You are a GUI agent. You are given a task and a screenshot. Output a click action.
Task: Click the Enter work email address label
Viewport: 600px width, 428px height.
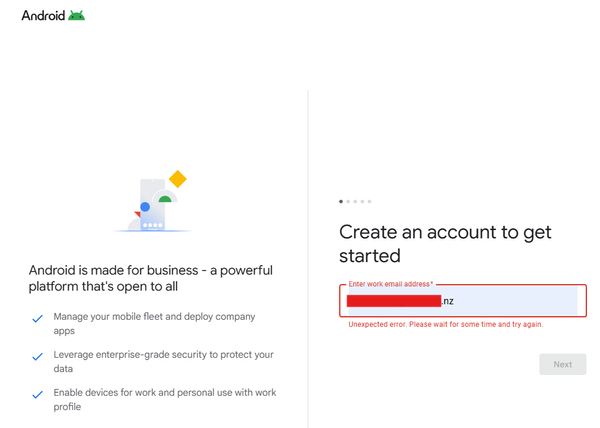pyautogui.click(x=391, y=284)
